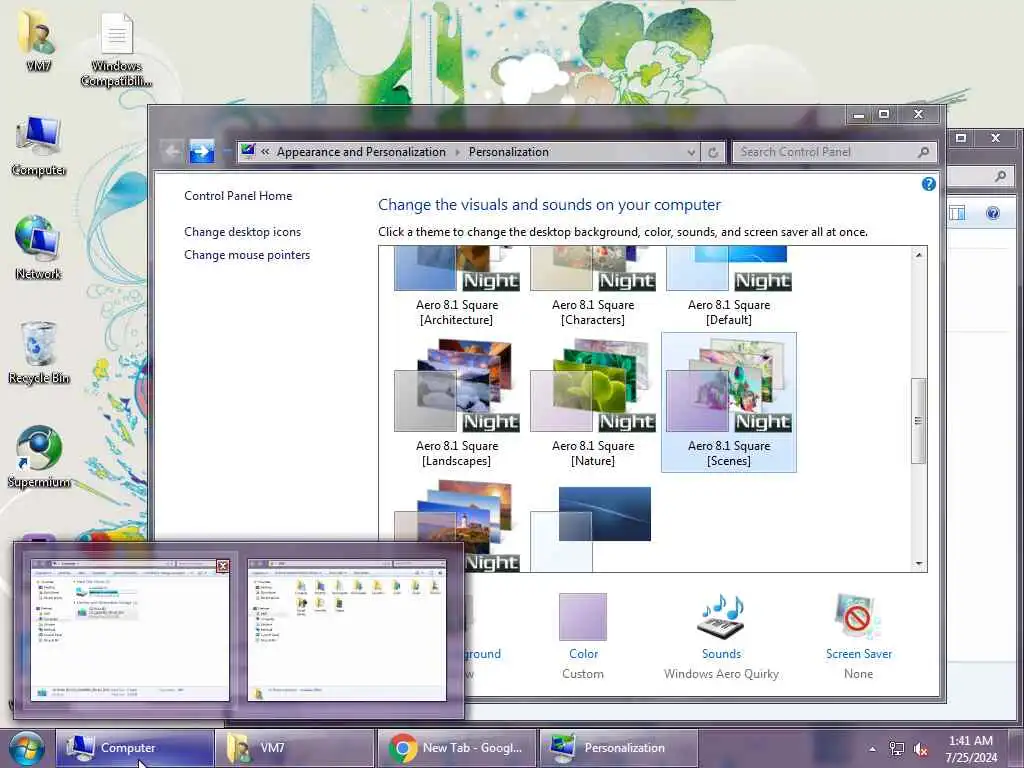Open Change desktop icons link

(242, 232)
